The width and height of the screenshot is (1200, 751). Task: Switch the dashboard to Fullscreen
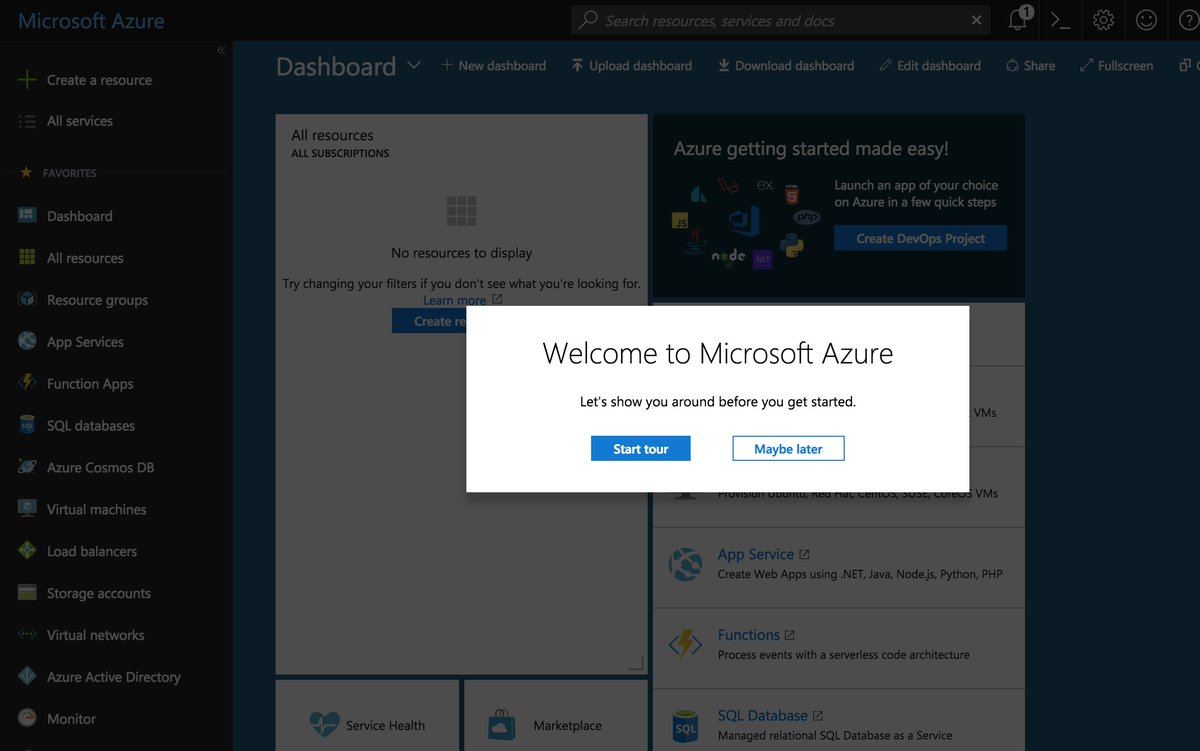point(1117,66)
